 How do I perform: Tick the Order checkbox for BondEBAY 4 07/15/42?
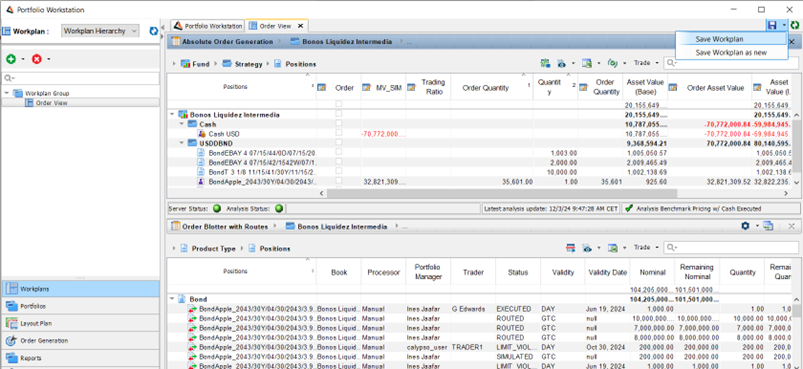[x=338, y=162]
